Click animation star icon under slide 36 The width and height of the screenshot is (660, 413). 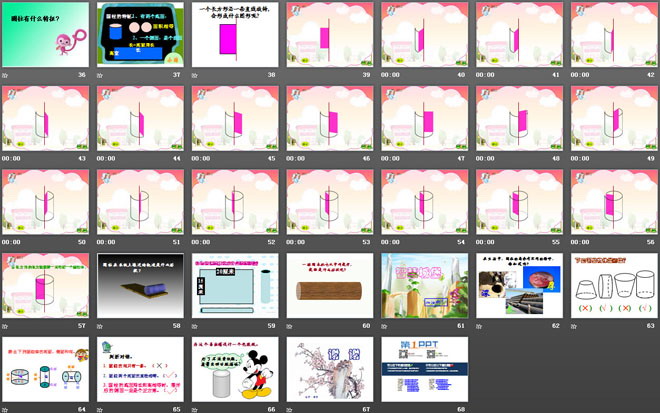pos(6,74)
